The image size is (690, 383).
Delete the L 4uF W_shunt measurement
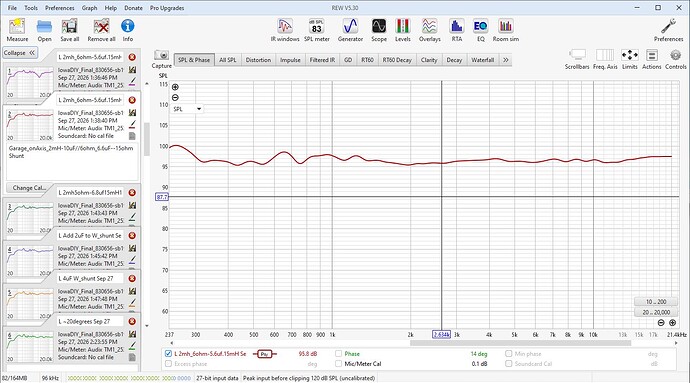132,278
